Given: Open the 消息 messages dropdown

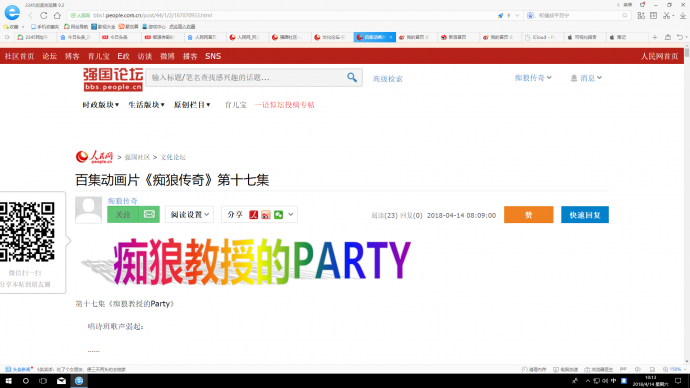Looking at the screenshot, I should pyautogui.click(x=591, y=78).
